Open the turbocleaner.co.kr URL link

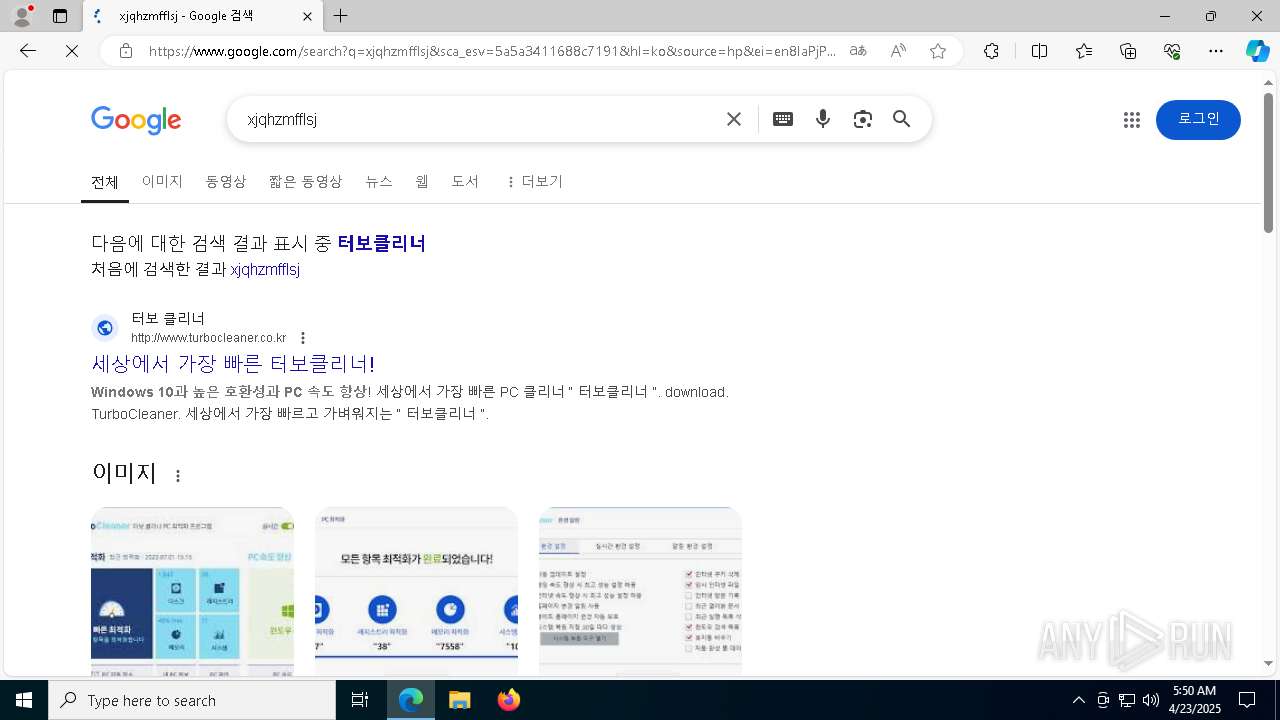[x=208, y=338]
